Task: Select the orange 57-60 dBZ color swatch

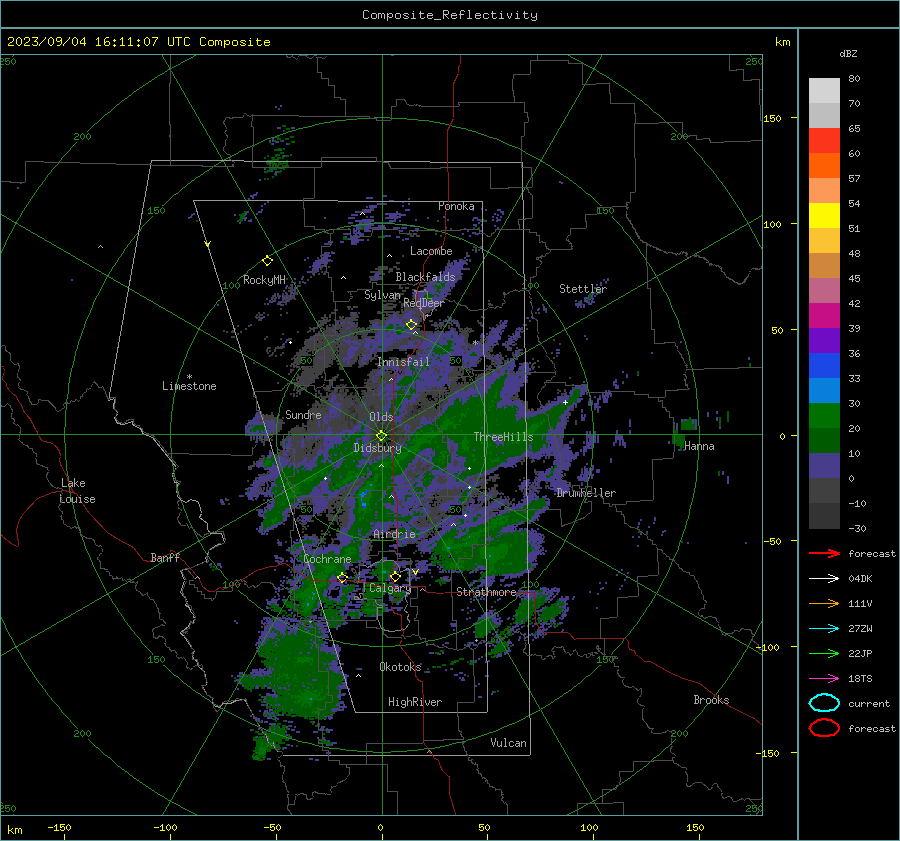Action: (824, 165)
